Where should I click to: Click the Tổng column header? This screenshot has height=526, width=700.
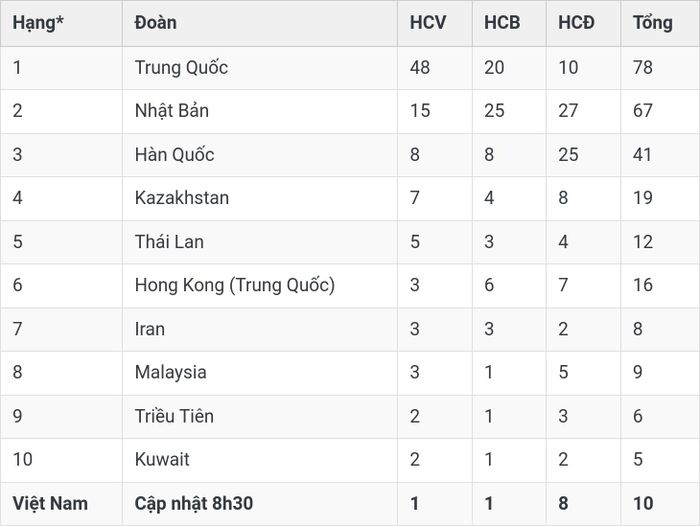click(653, 23)
